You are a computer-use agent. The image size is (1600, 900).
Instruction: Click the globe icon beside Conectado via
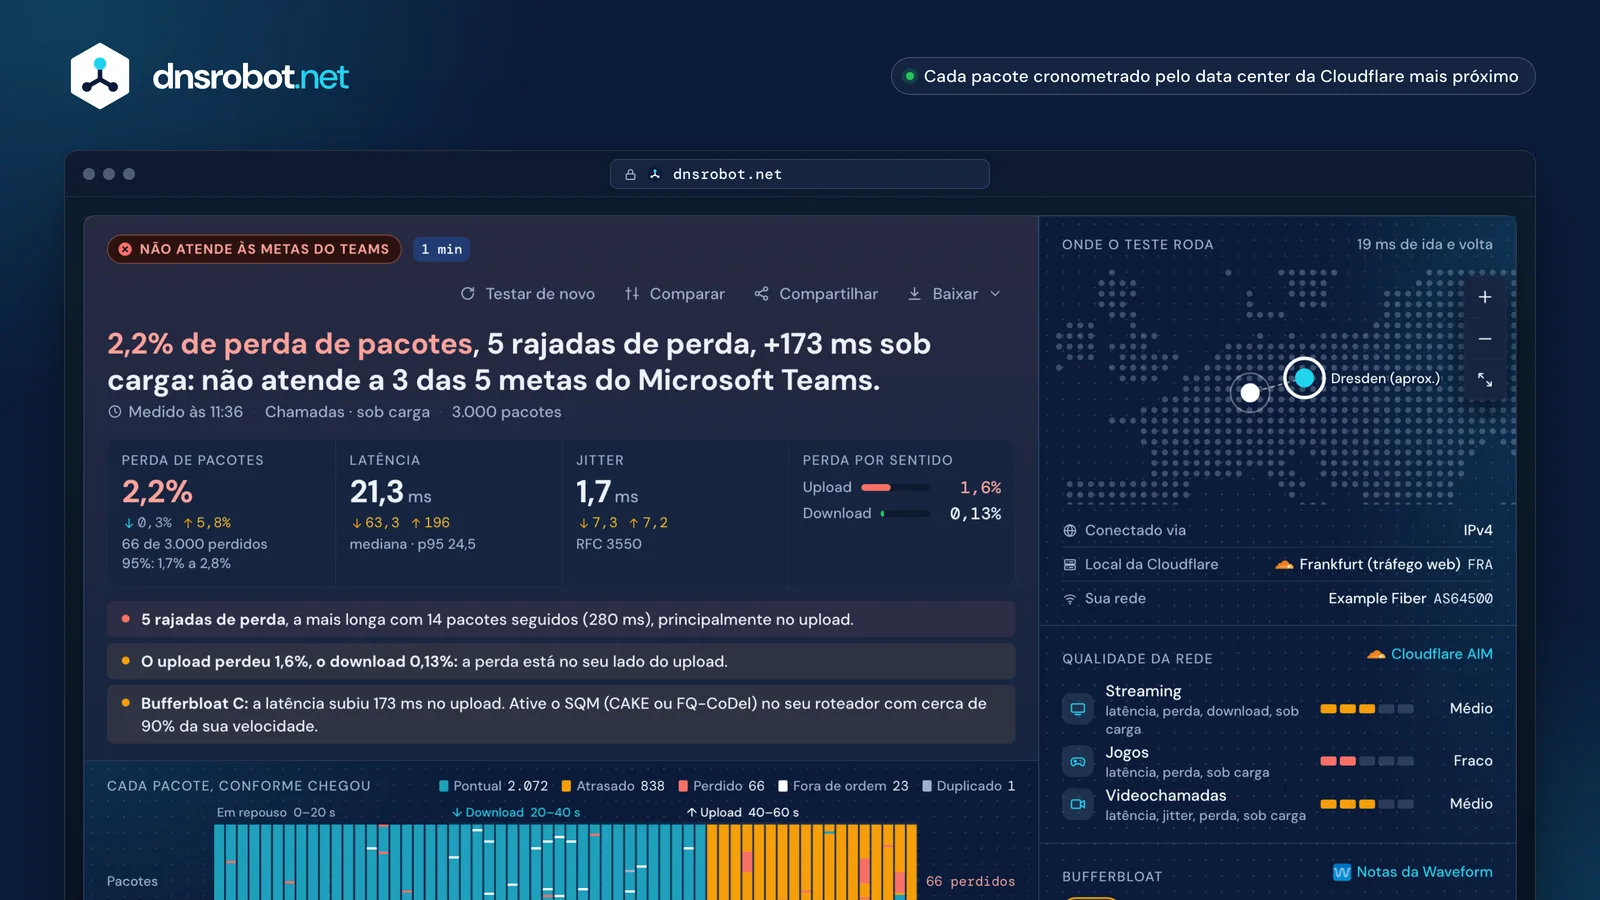[x=1070, y=531]
